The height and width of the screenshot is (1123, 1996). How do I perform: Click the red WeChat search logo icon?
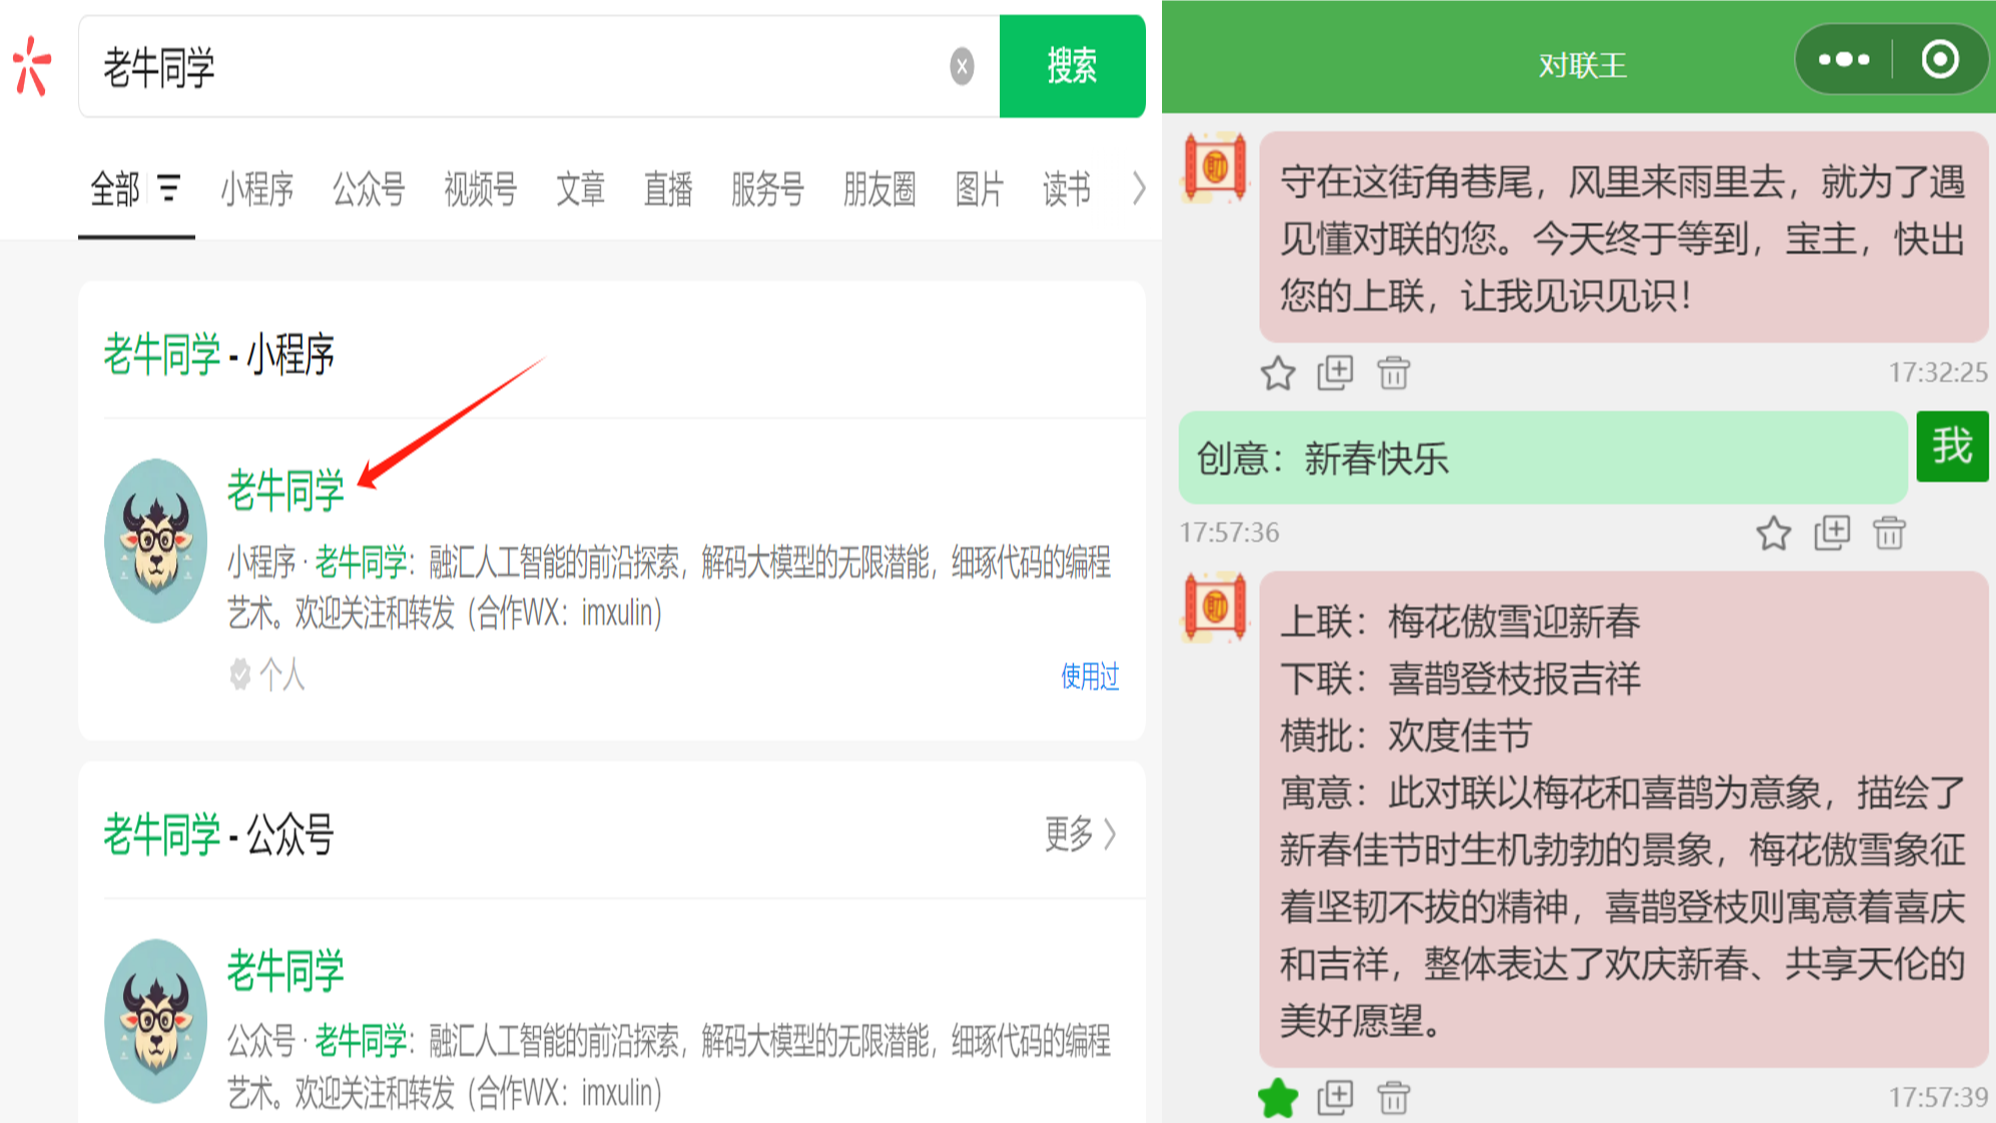[33, 66]
